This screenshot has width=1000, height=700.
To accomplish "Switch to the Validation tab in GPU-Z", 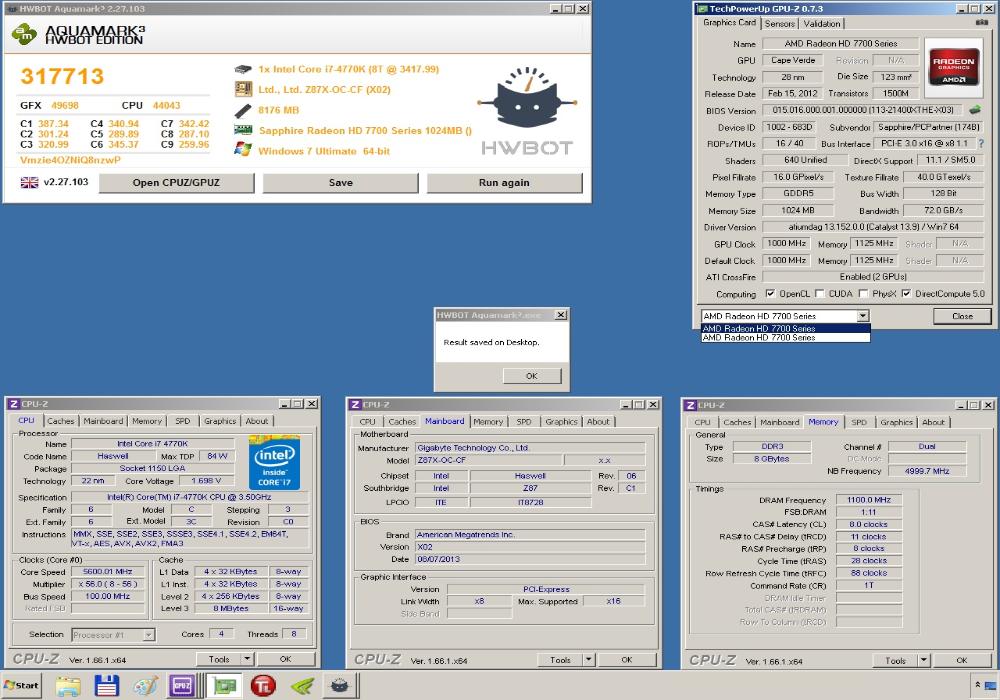I will [x=821, y=24].
